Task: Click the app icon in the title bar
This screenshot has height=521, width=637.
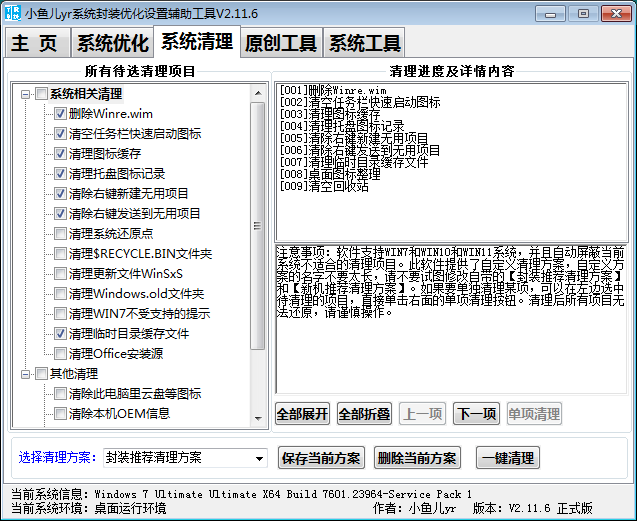Action: pos(12,11)
